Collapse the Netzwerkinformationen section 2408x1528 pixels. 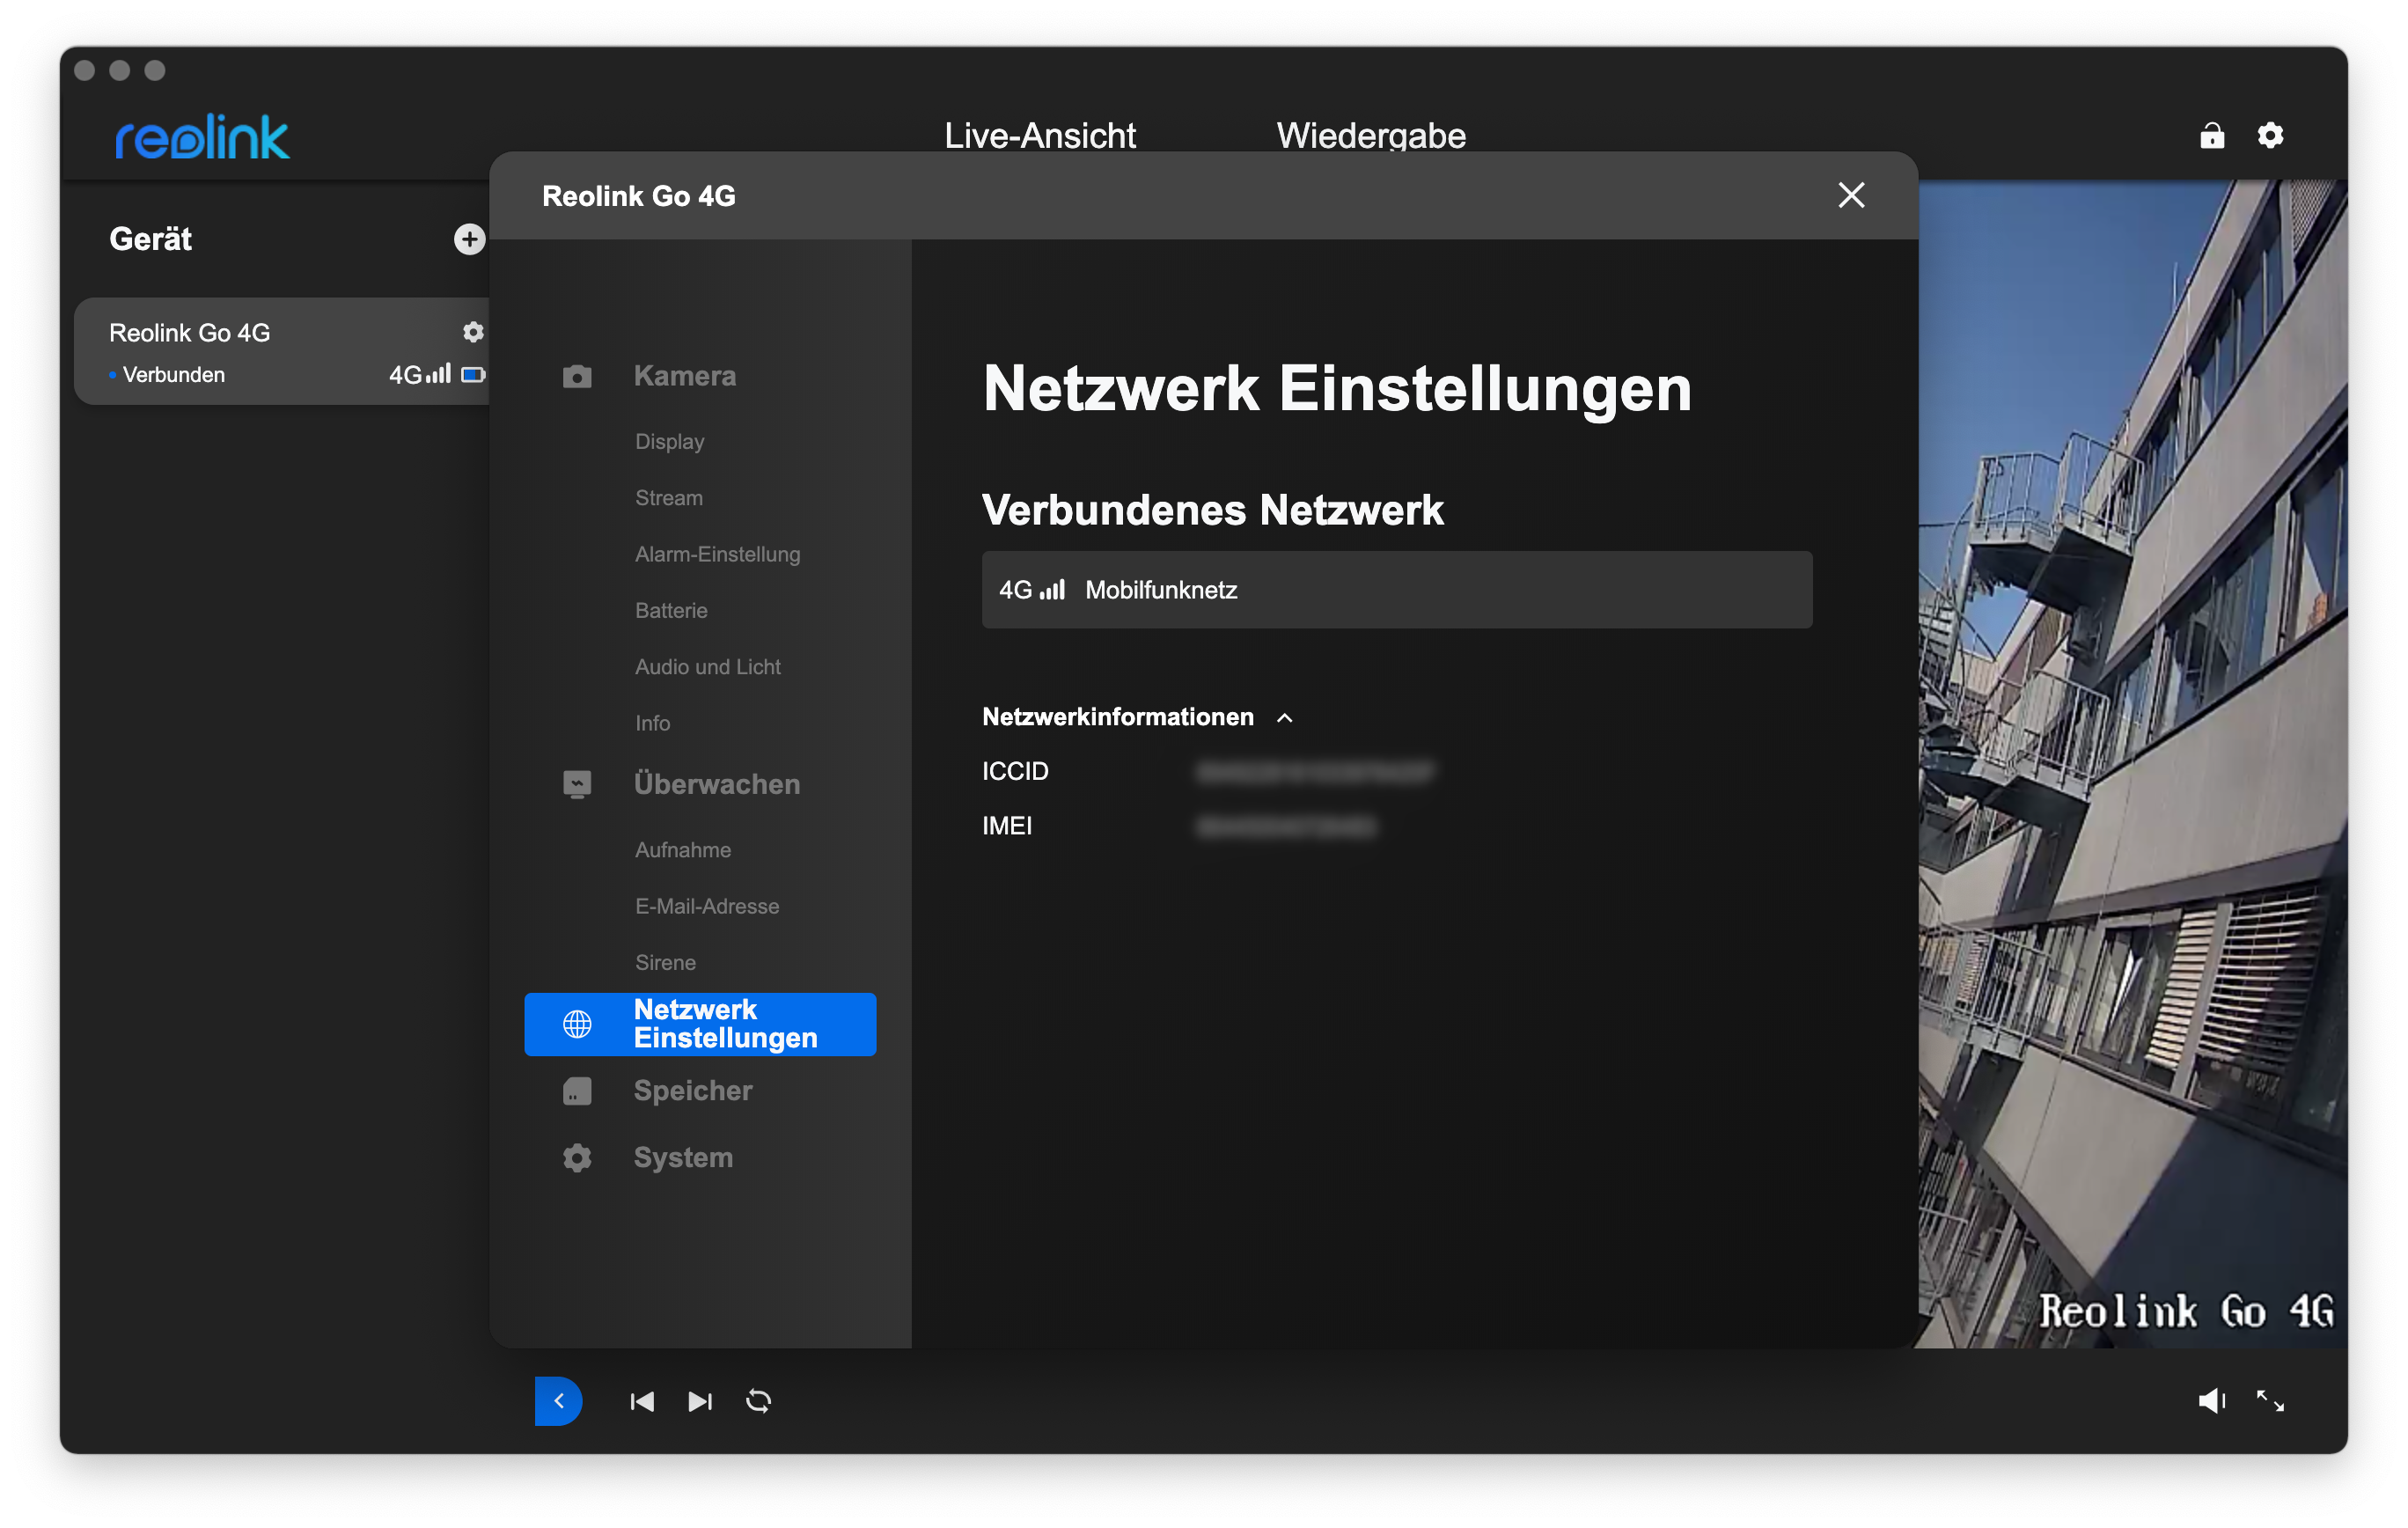pos(1285,718)
